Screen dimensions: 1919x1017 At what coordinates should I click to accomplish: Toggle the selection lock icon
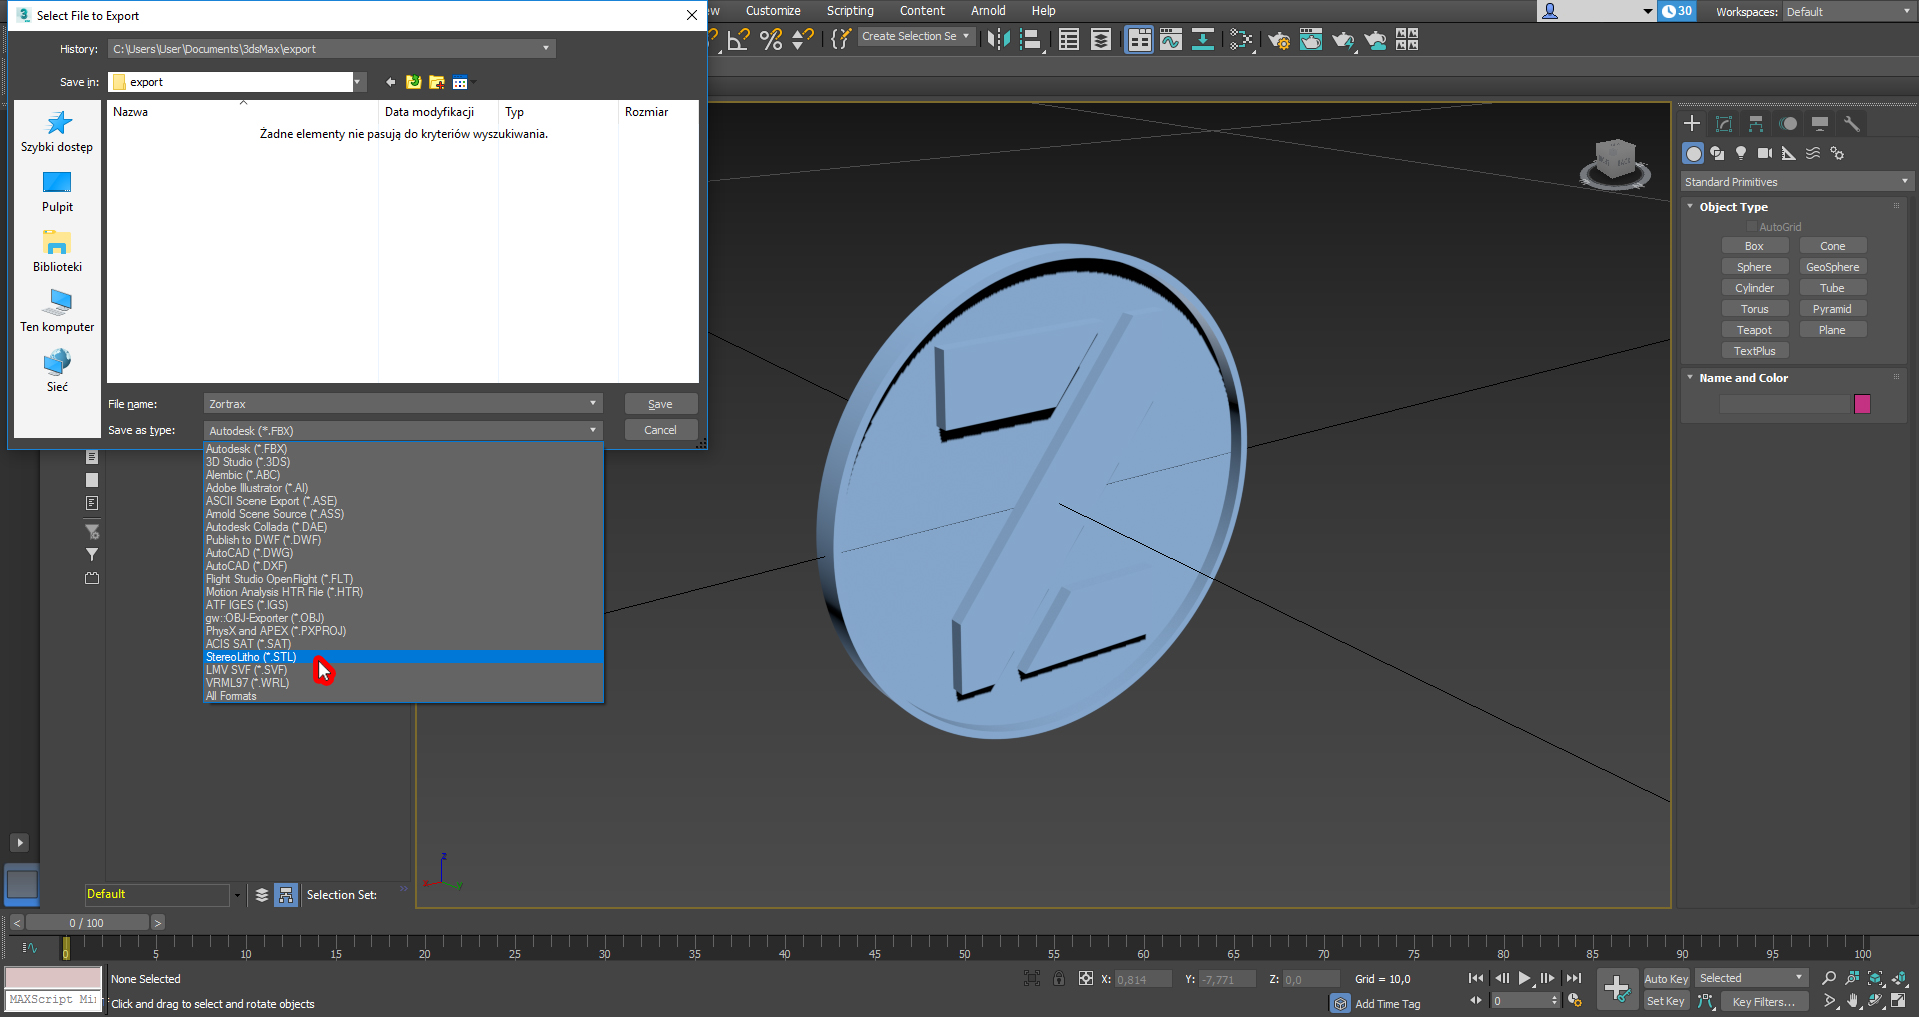(1059, 979)
